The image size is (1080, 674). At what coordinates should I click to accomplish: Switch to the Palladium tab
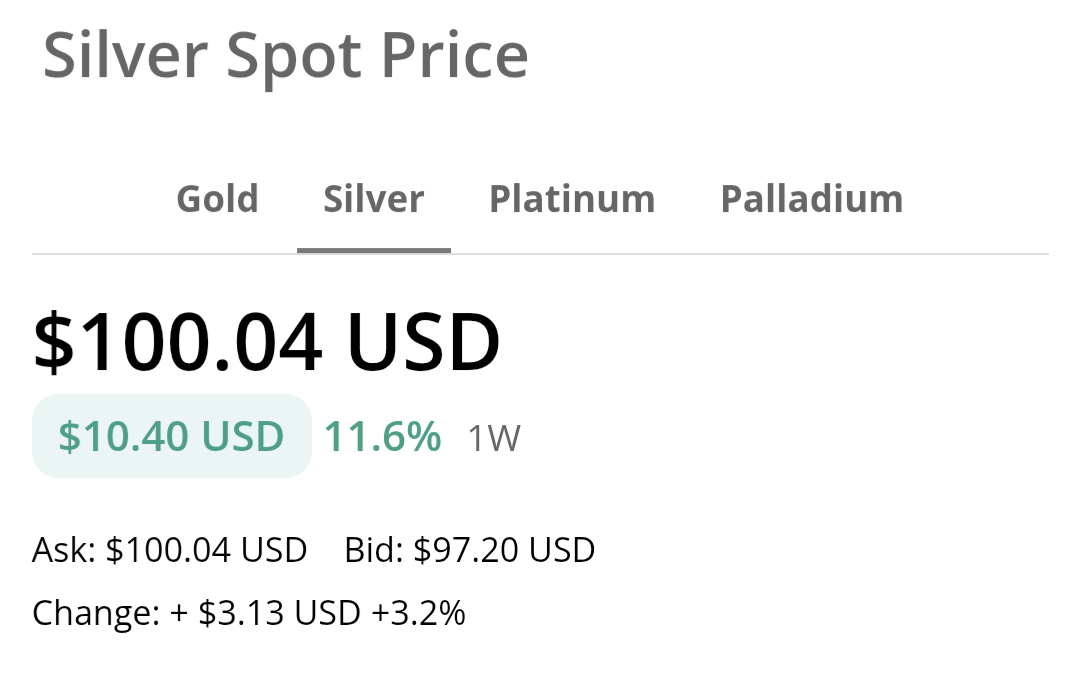click(x=812, y=199)
